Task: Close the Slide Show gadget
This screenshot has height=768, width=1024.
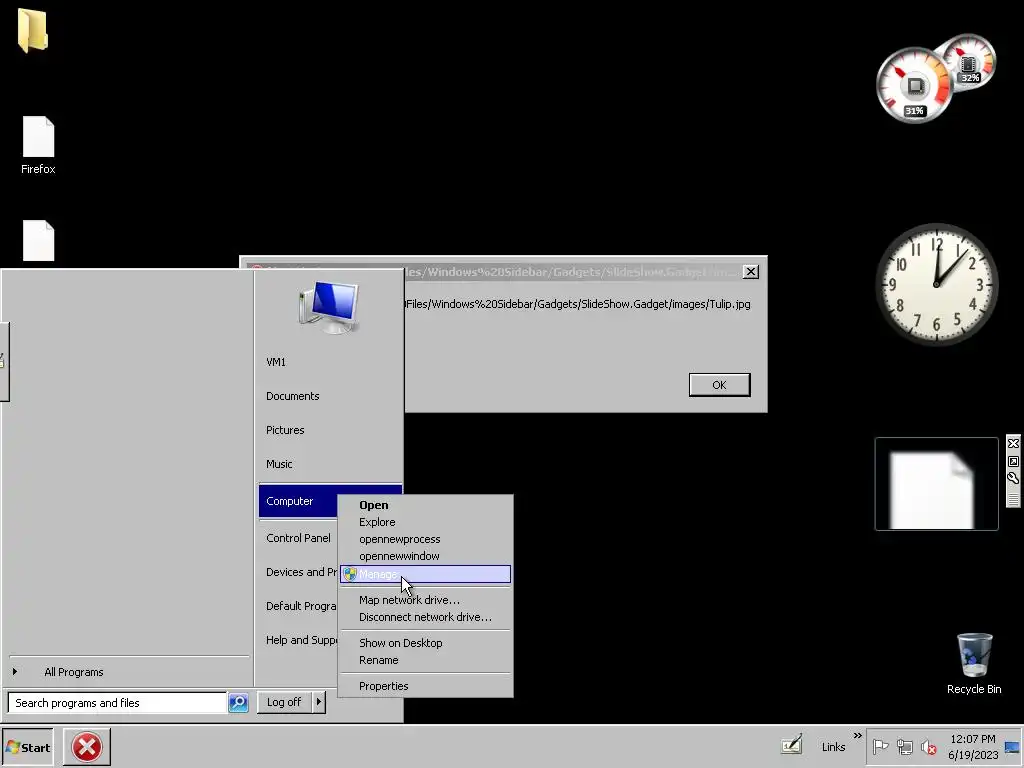Action: pos(1013,443)
